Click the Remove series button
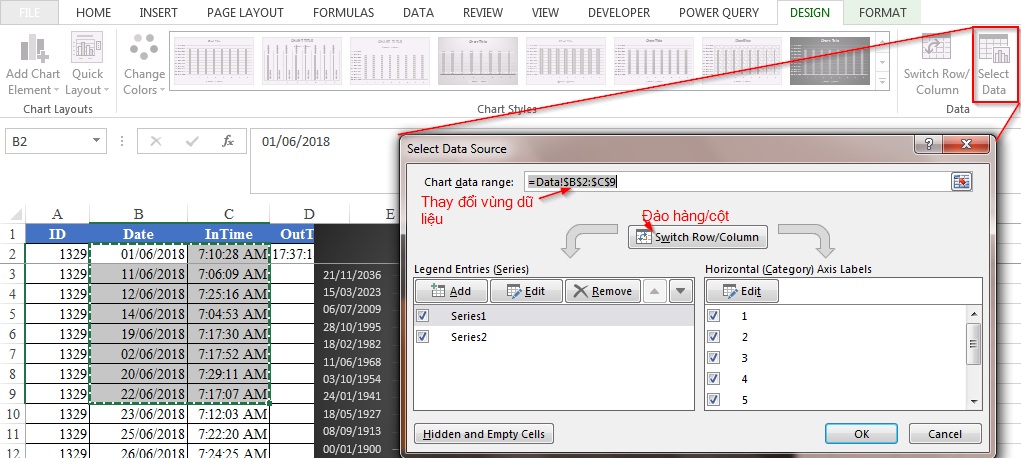 point(603,291)
